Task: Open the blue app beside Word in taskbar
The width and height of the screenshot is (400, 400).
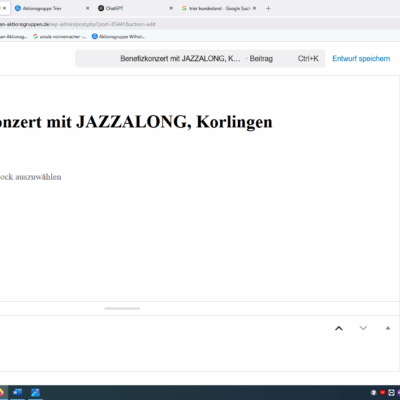Action: click(35, 393)
